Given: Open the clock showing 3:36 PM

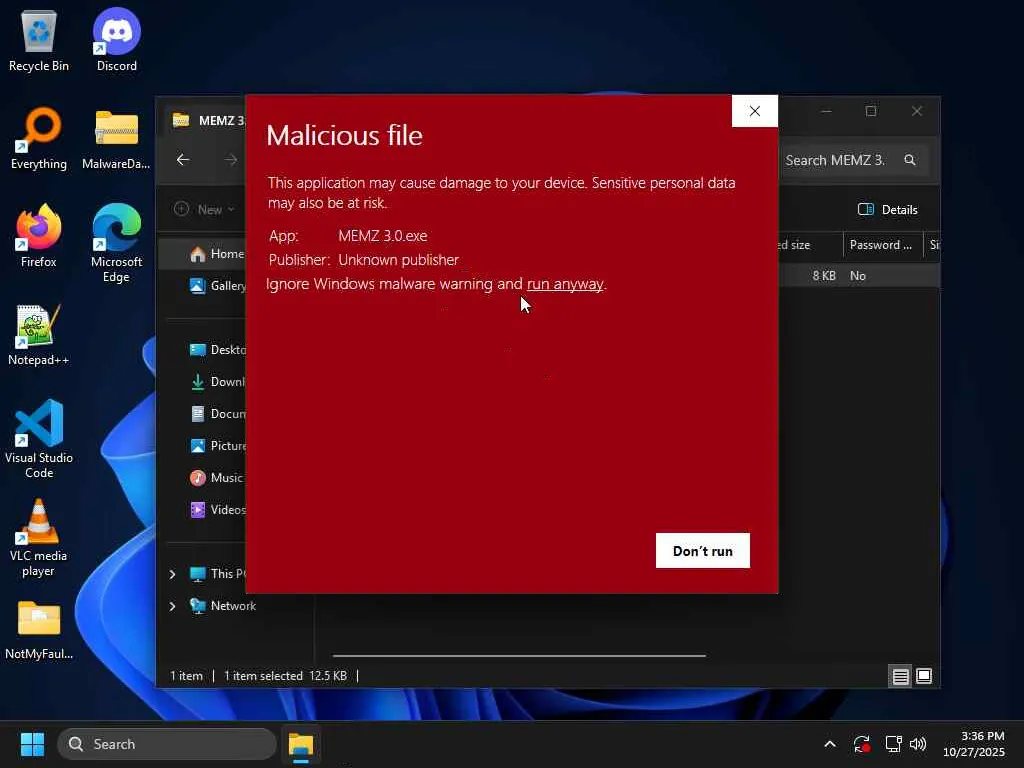Looking at the screenshot, I should point(974,744).
